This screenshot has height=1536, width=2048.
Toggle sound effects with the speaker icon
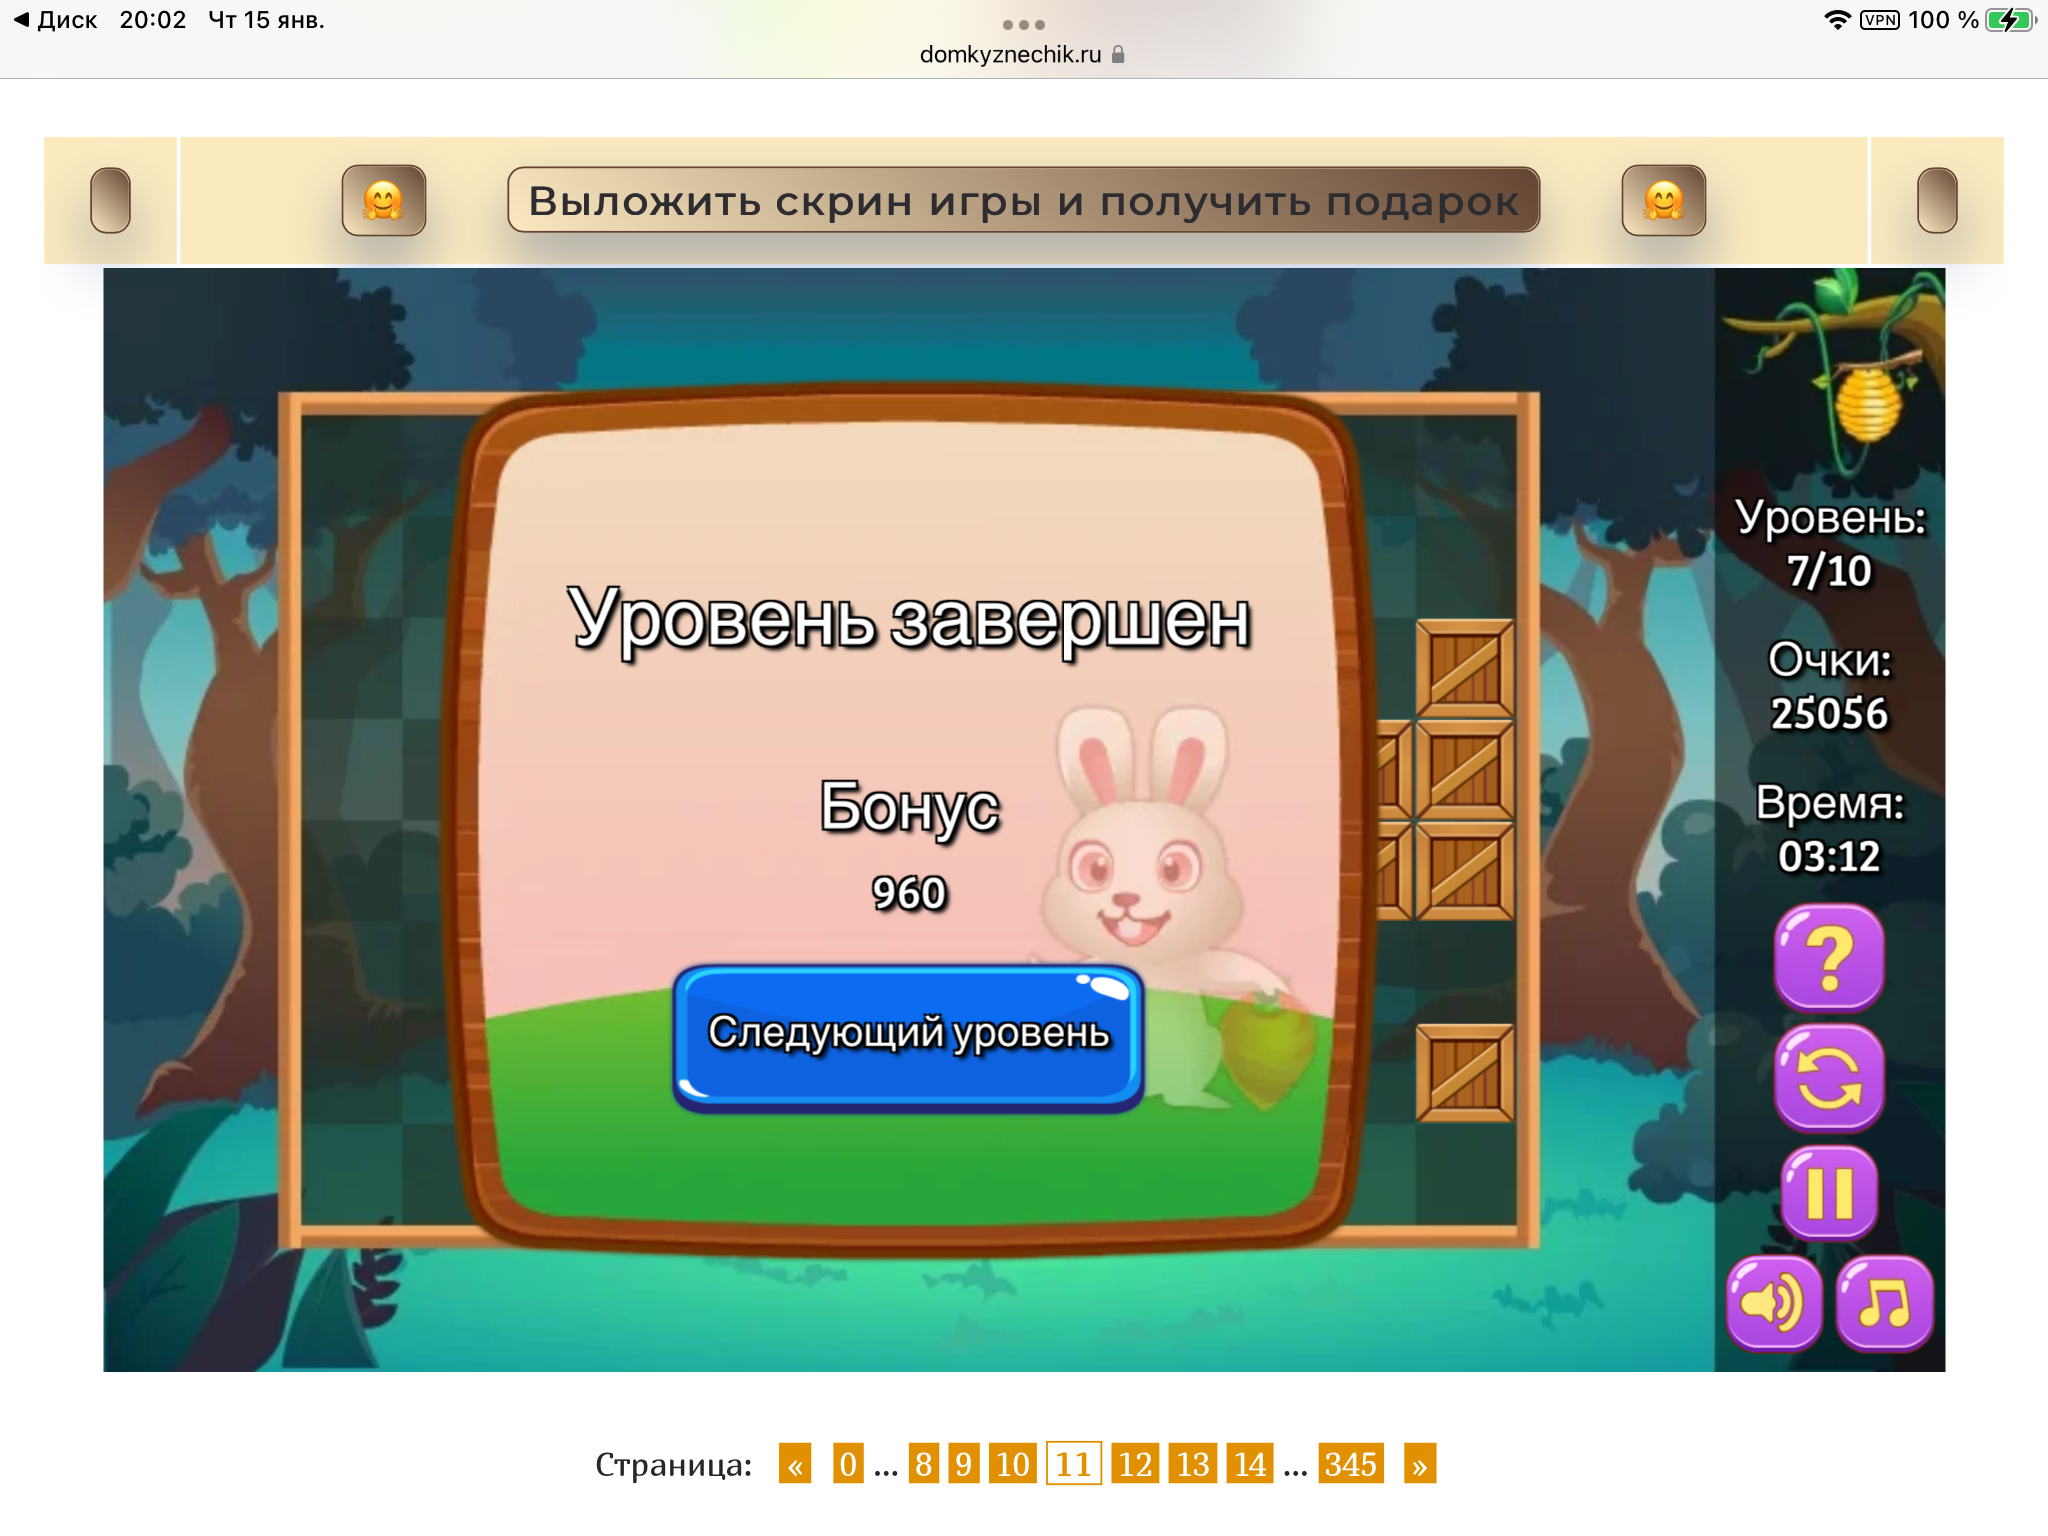(1773, 1303)
